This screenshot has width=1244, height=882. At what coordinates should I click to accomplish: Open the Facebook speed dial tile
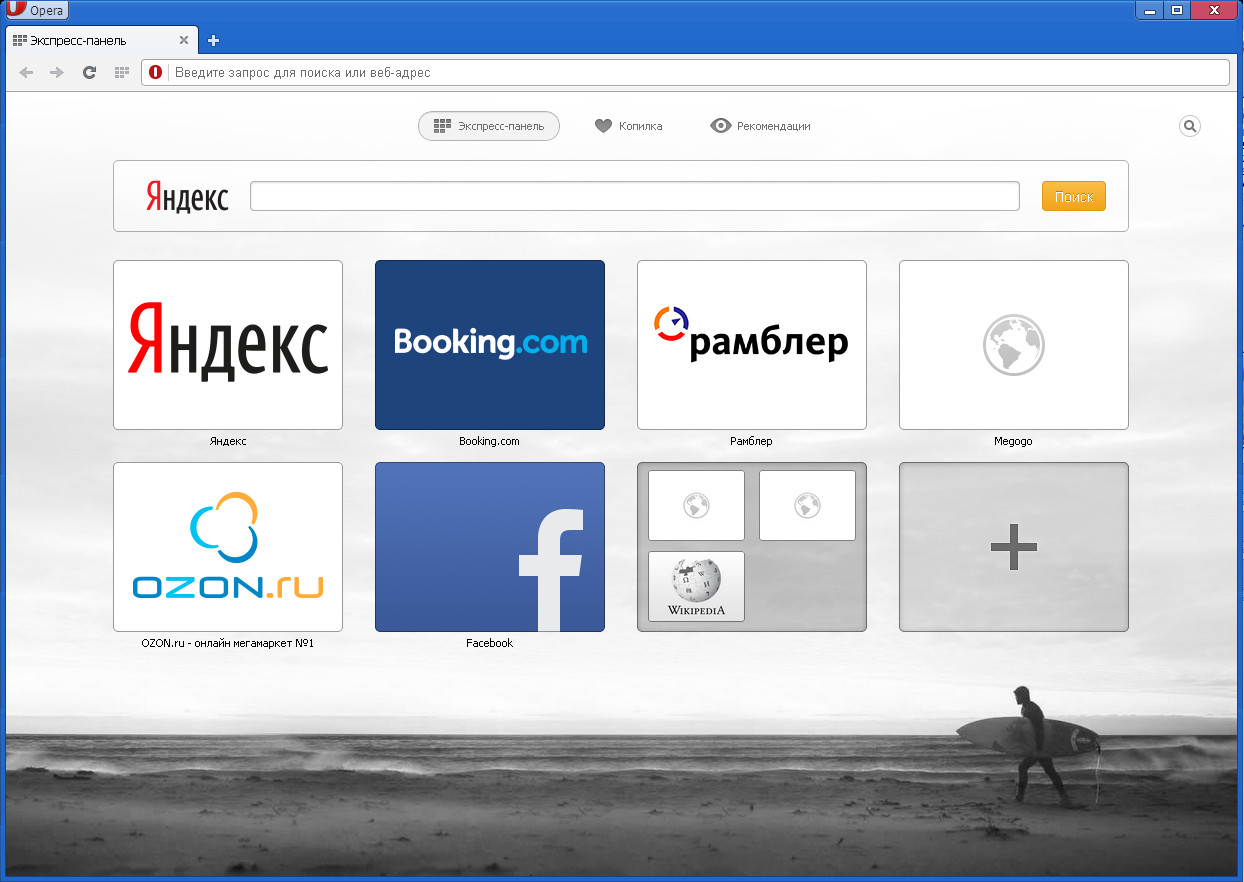pos(490,547)
